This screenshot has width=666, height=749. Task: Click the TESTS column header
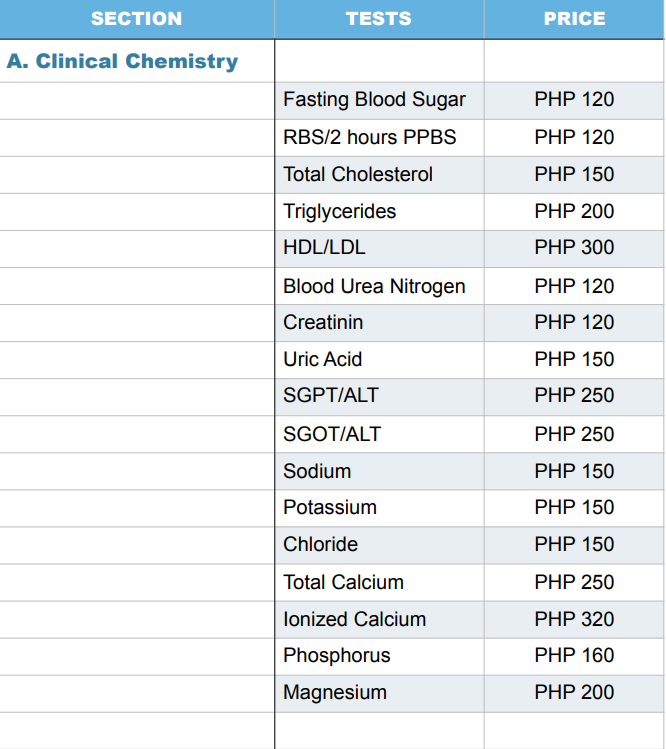[378, 19]
